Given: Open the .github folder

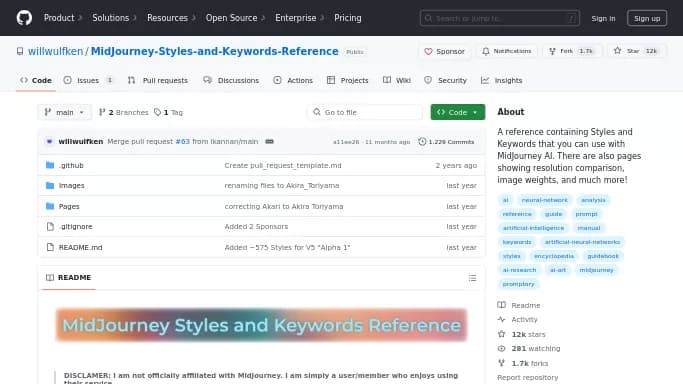Looking at the screenshot, I should coord(71,165).
